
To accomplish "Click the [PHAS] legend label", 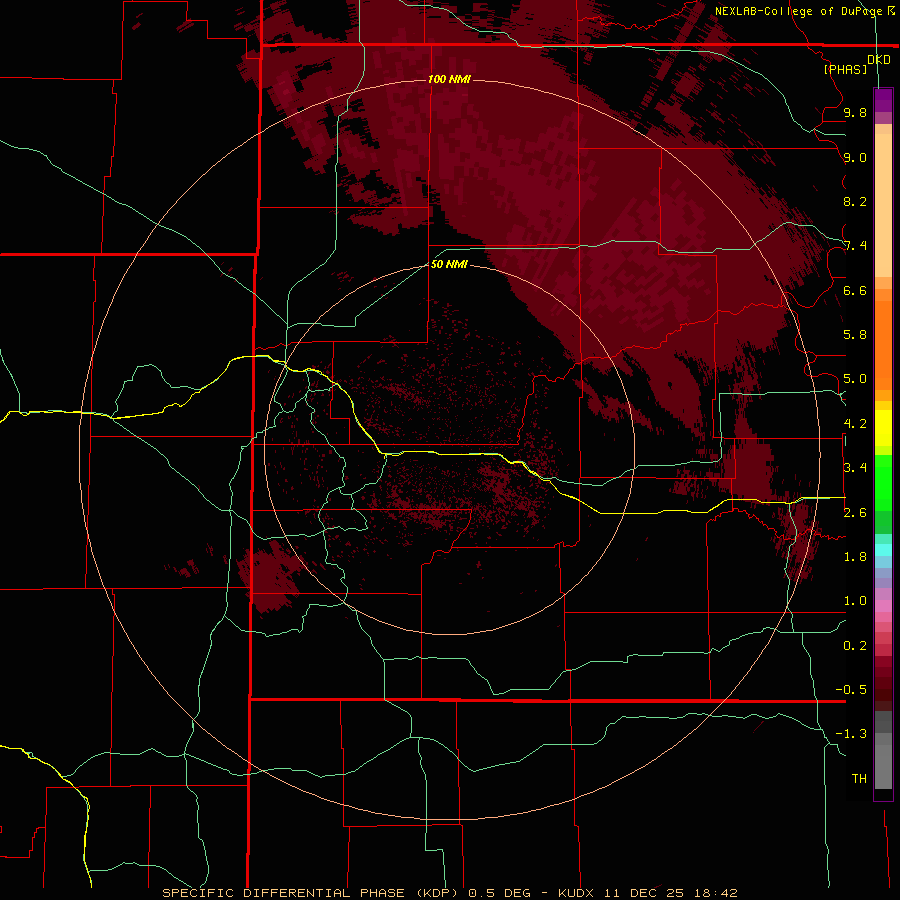I will (845, 70).
